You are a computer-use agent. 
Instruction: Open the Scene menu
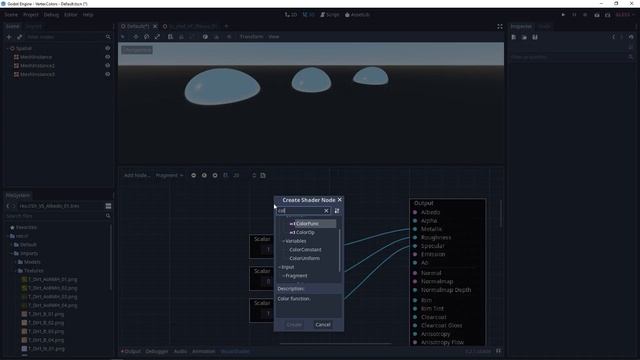coord(11,15)
